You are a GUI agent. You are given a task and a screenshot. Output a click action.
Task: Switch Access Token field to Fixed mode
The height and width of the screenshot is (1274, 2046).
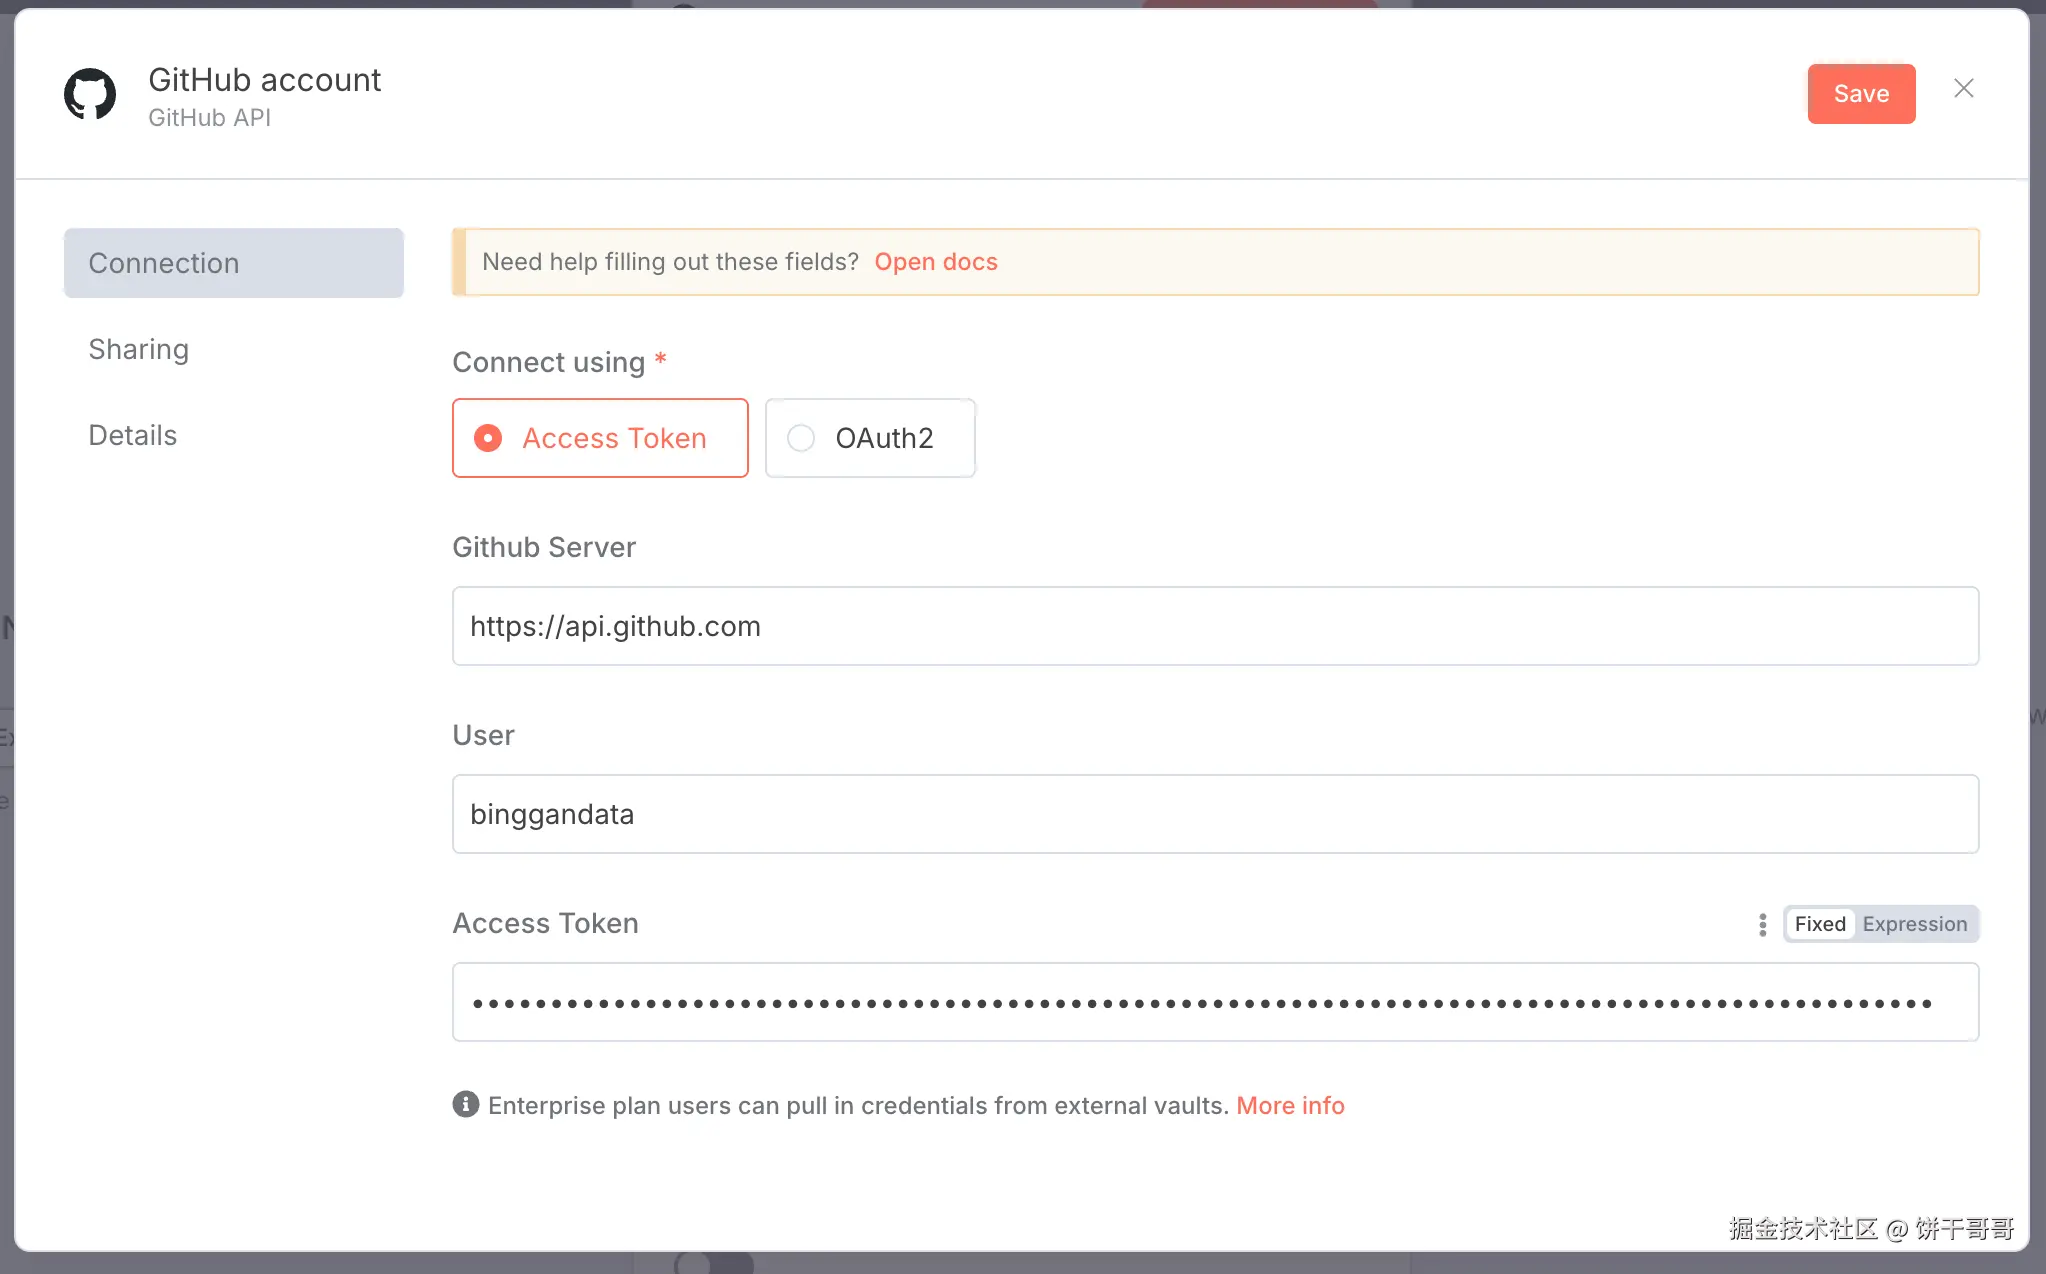tap(1819, 924)
